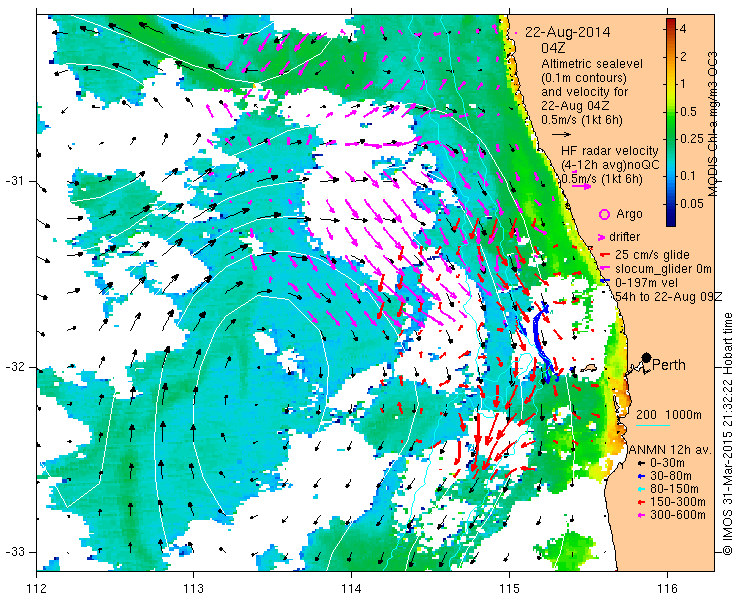Click the cyan ANMN 80-150m arrow marker
Screen dimensions: 740x600
coord(641,489)
